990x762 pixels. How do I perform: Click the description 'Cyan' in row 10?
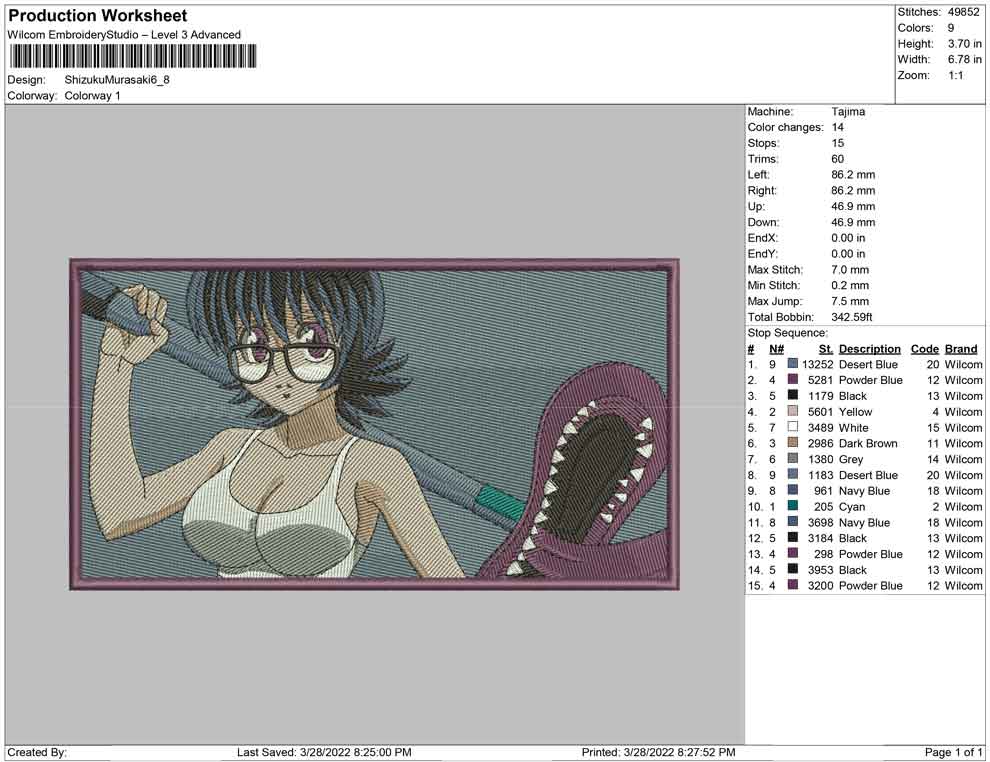coord(852,506)
